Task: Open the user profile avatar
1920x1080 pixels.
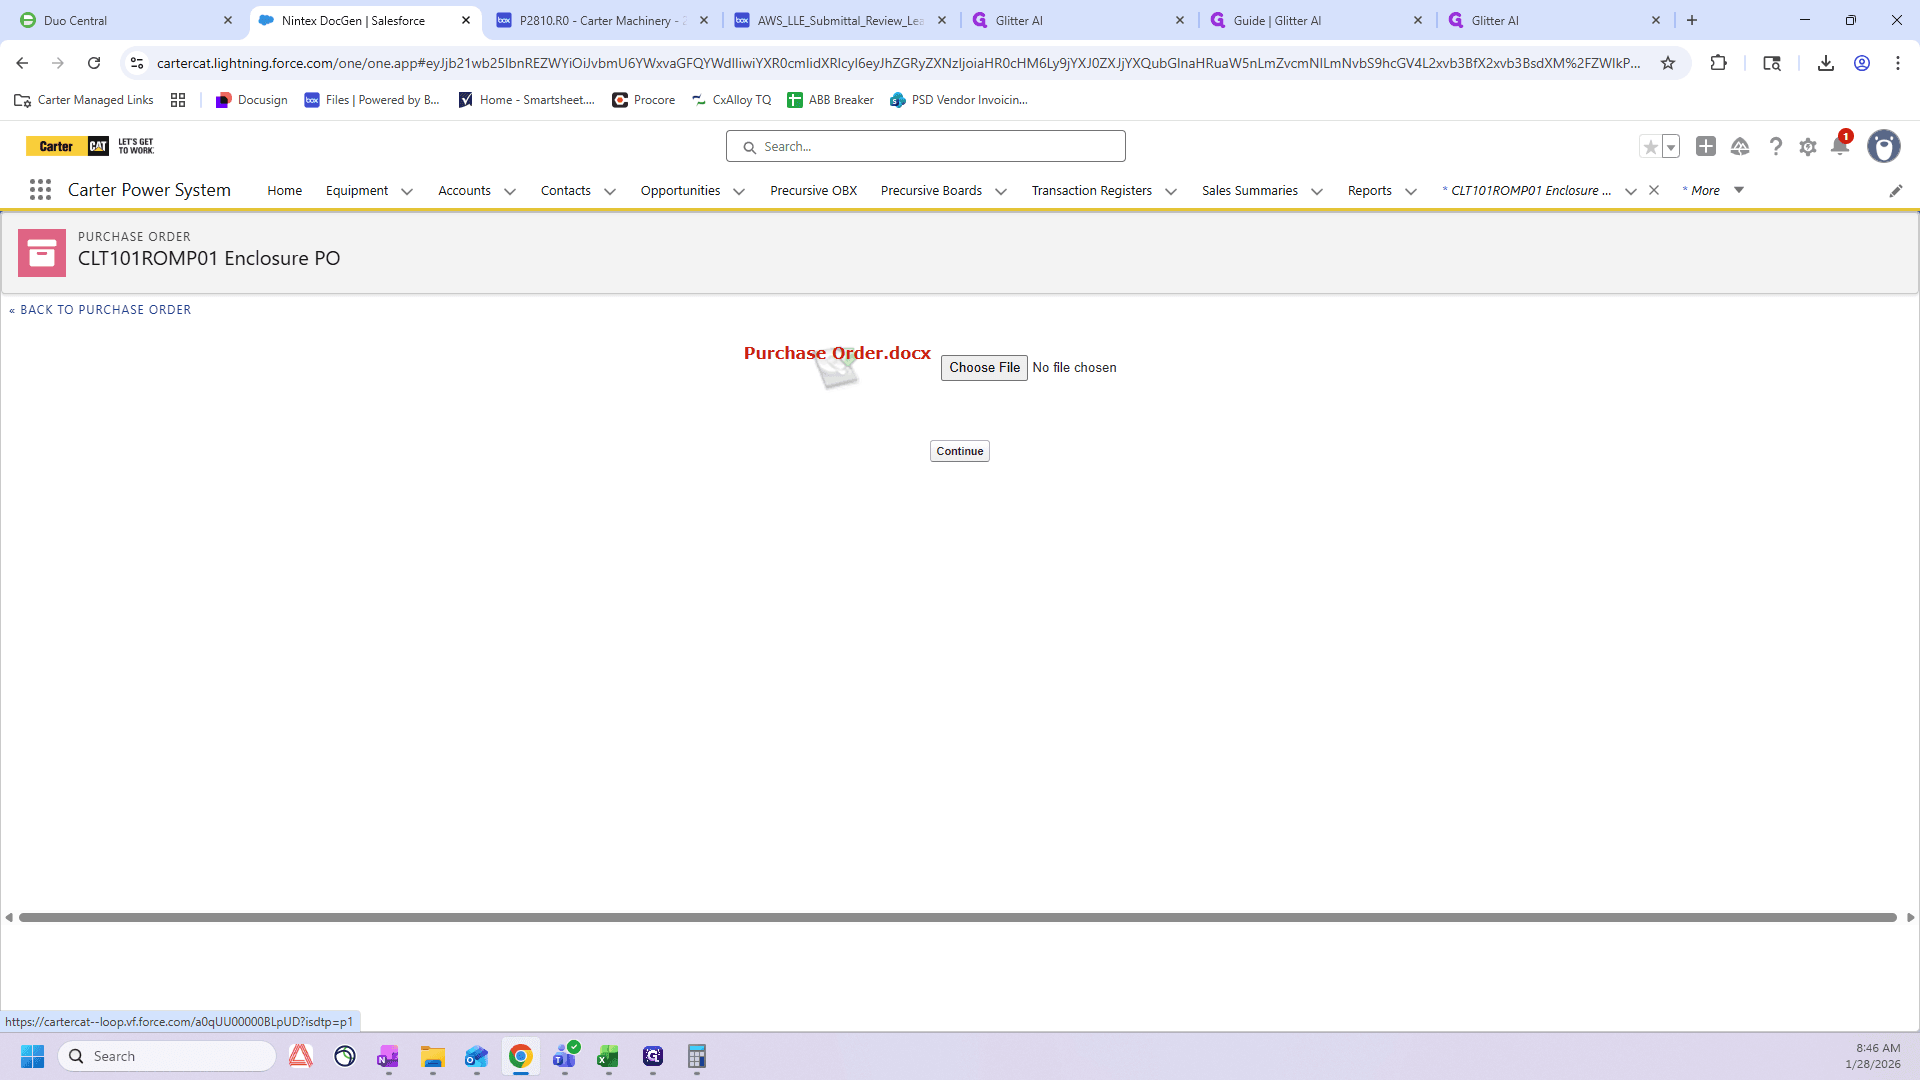Action: click(x=1884, y=146)
